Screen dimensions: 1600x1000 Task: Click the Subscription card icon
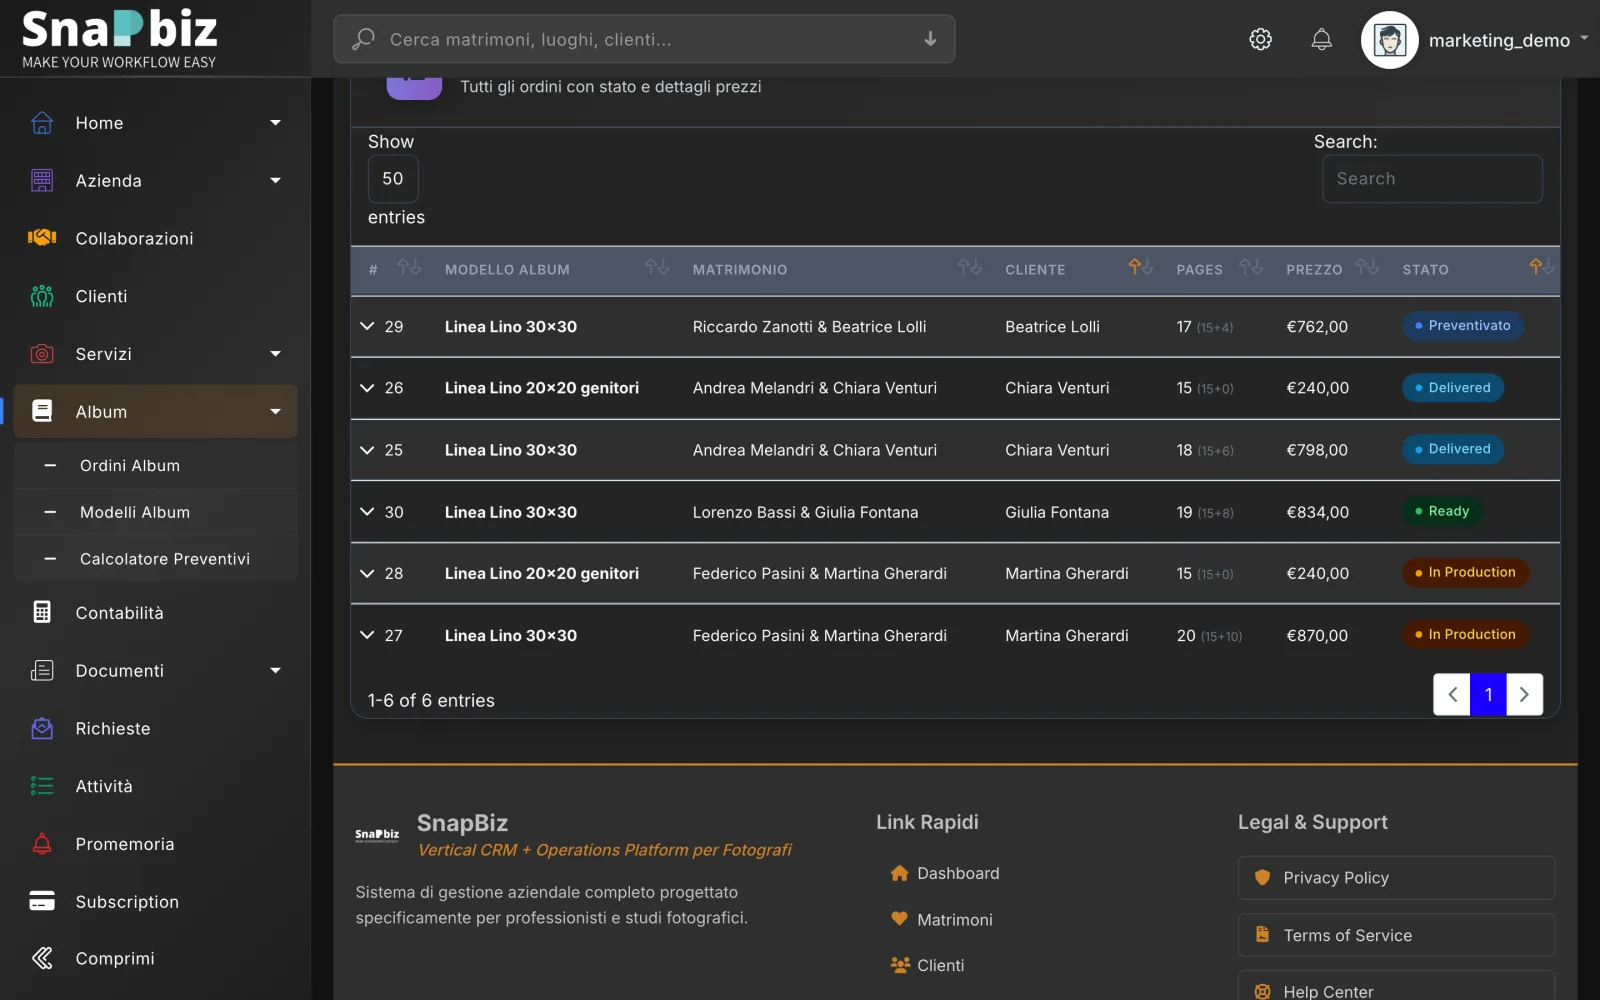(x=42, y=901)
